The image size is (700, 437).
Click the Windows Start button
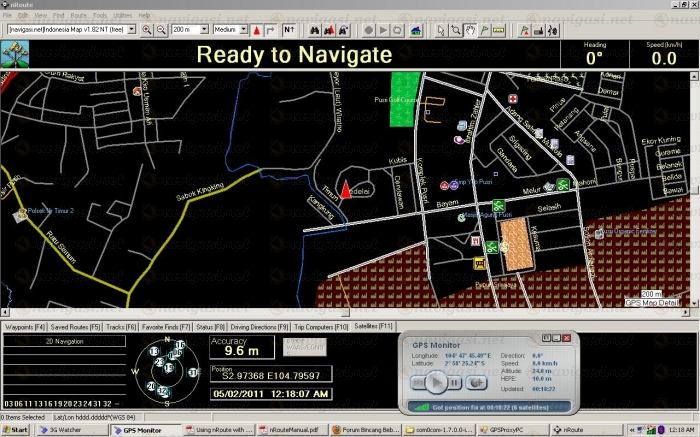click(x=16, y=429)
